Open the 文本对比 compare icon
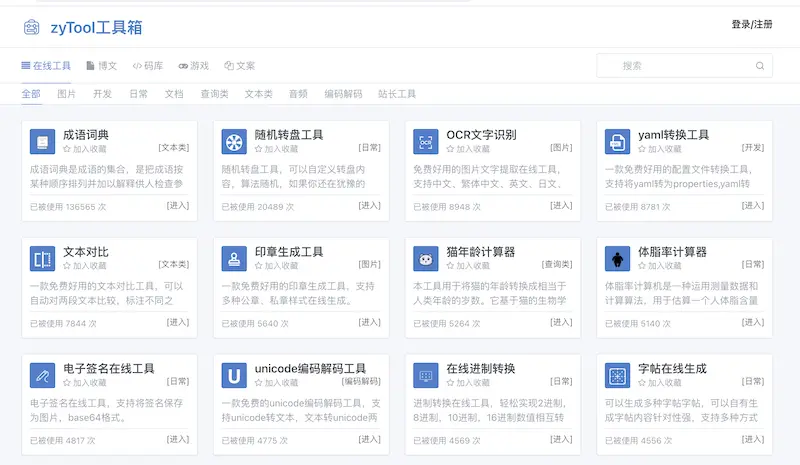Screen dimensions: 800x465 click(x=42, y=259)
